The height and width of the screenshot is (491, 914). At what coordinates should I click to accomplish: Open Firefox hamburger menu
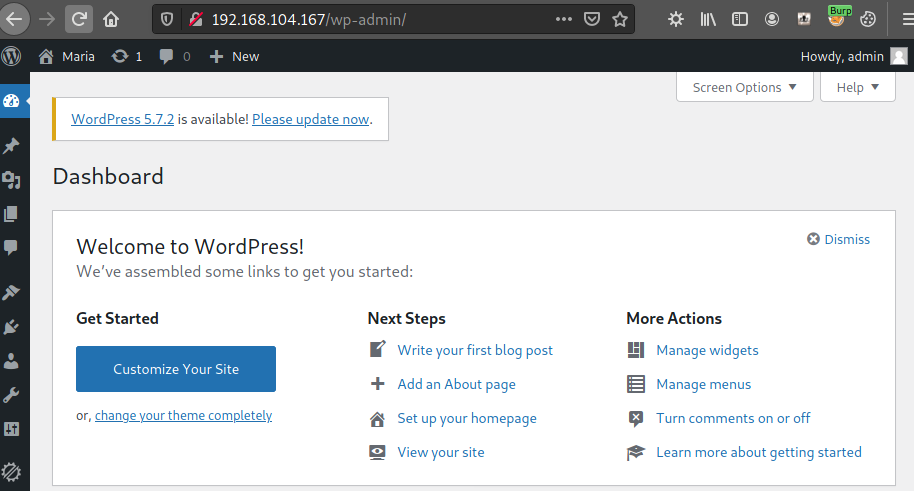907,19
